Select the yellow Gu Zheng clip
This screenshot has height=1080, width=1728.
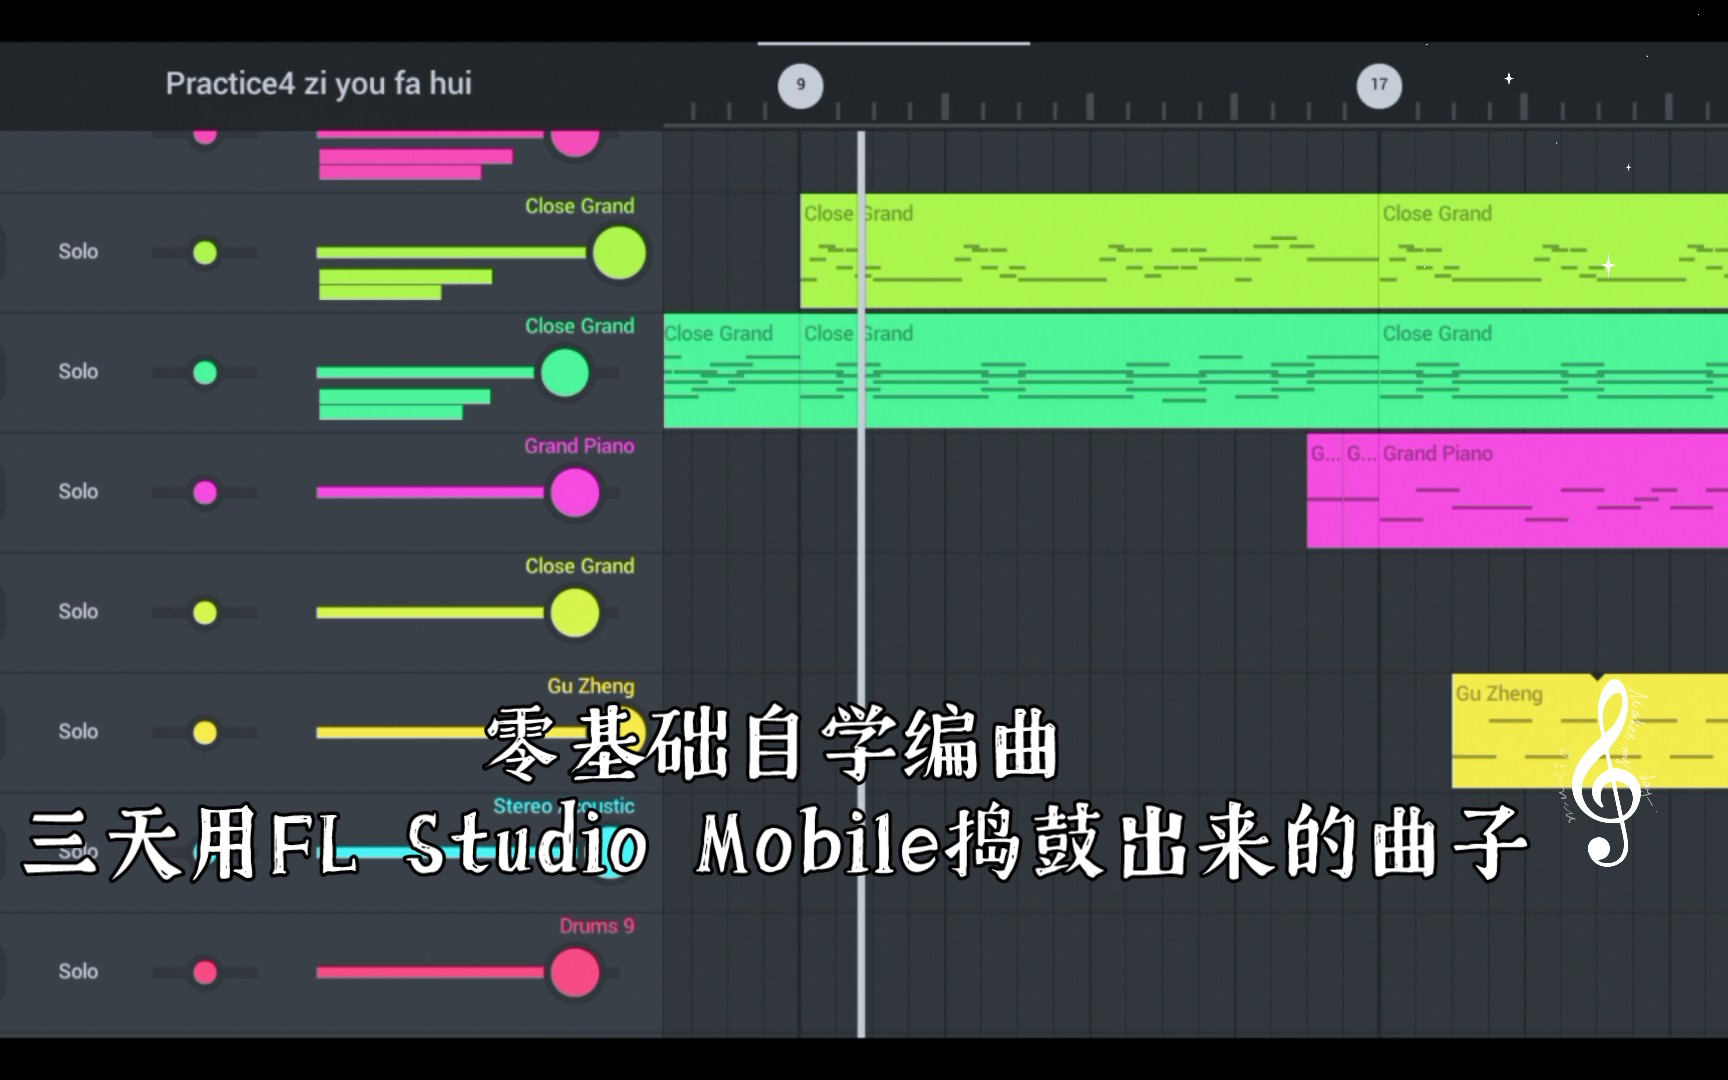point(1590,731)
